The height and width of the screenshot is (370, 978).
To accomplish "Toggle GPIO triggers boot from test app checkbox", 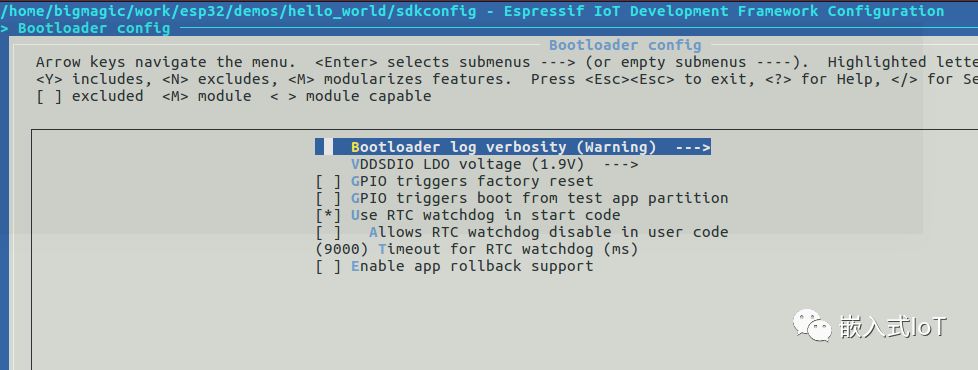I will point(329,198).
